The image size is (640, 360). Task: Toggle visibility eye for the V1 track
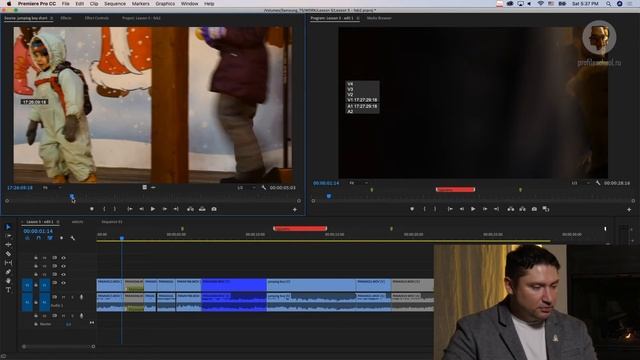[64, 282]
